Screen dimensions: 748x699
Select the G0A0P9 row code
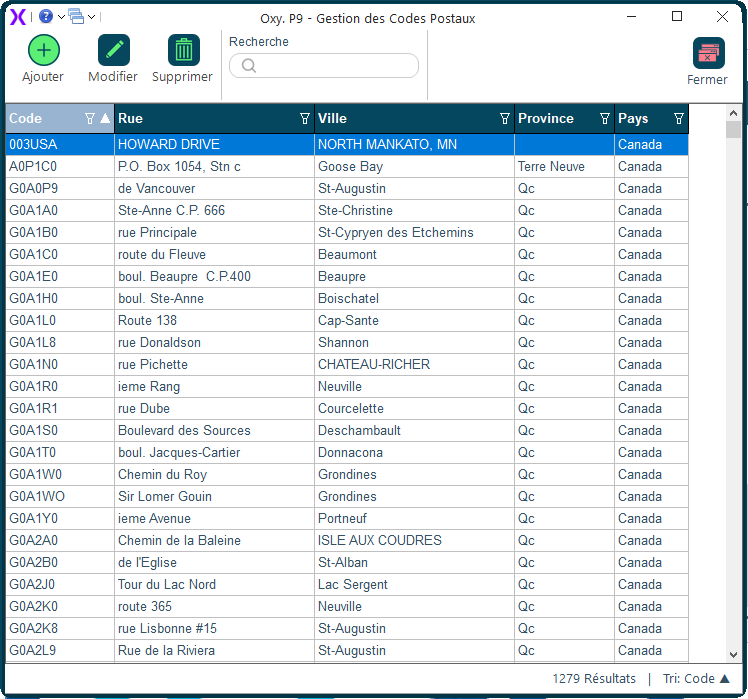pos(60,188)
